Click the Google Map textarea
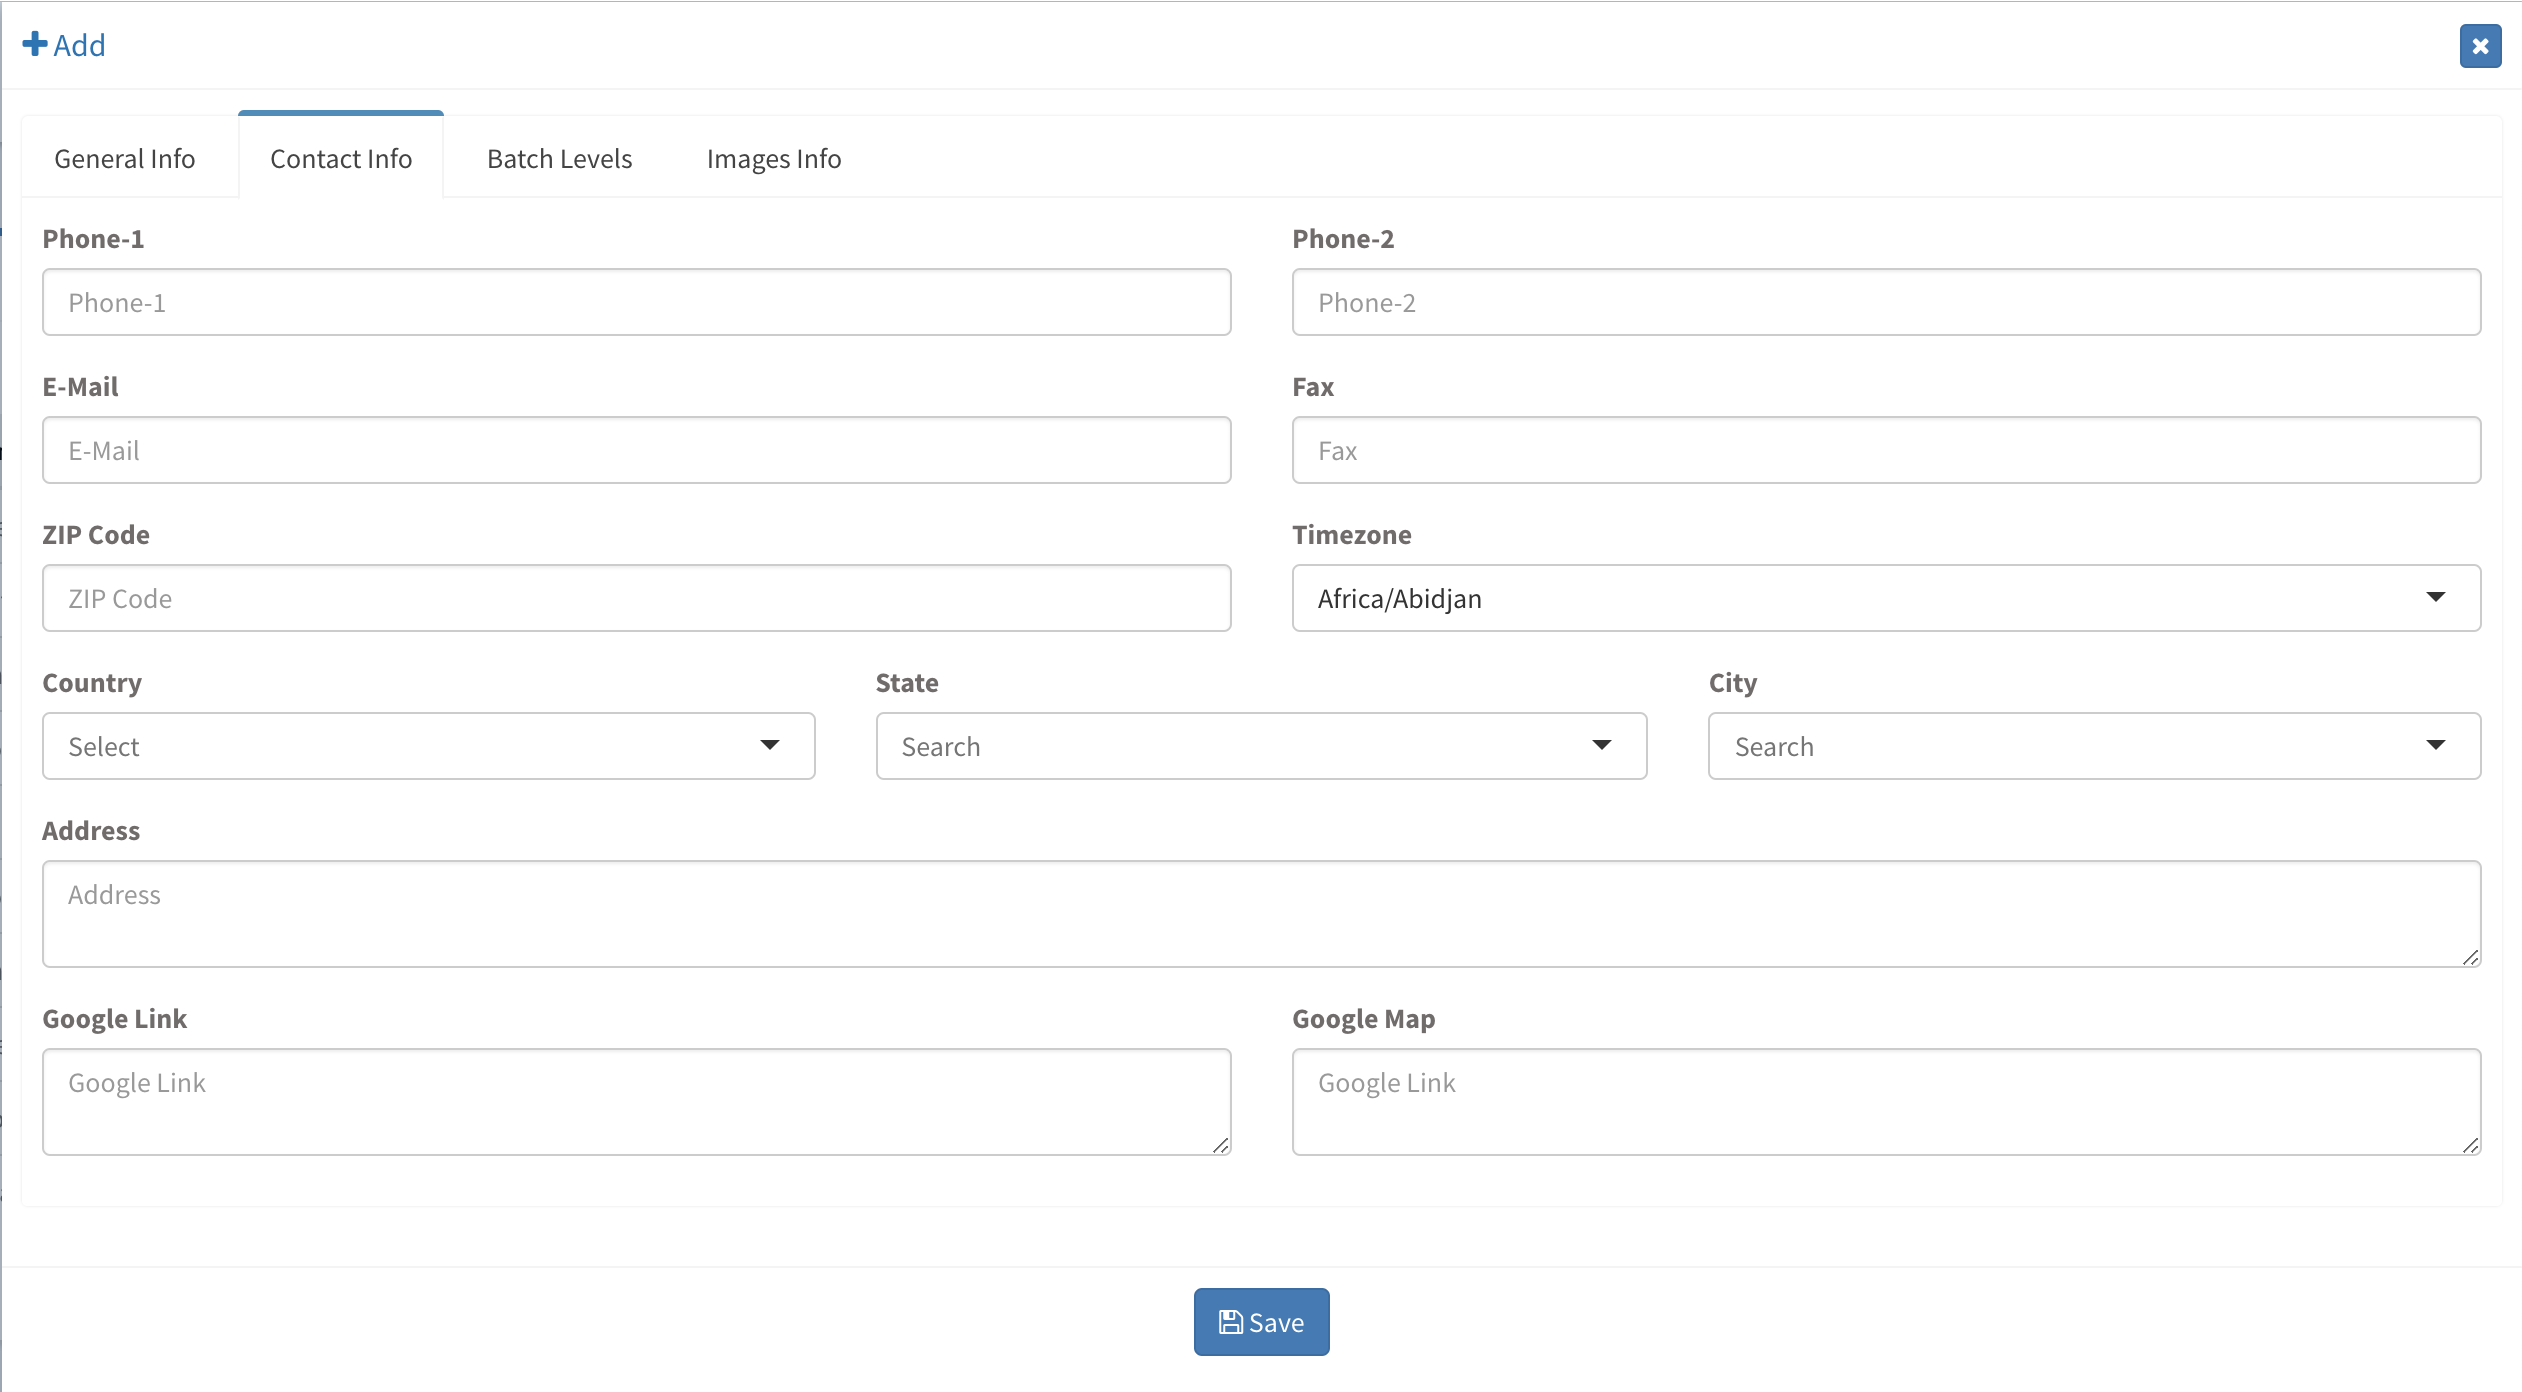2522x1392 pixels. (x=1885, y=1101)
